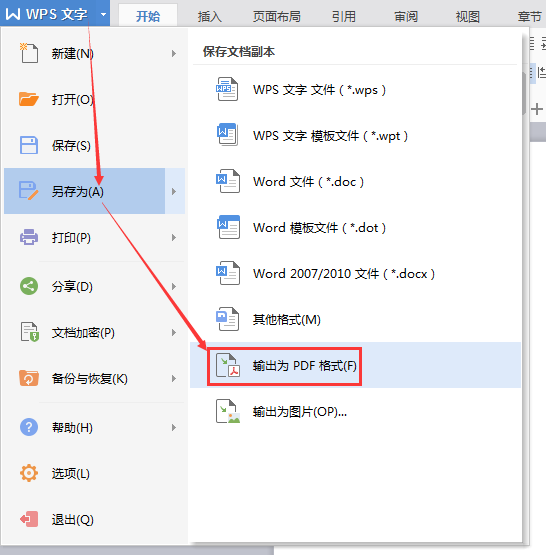Click the orange Open folder icon

tap(29, 99)
